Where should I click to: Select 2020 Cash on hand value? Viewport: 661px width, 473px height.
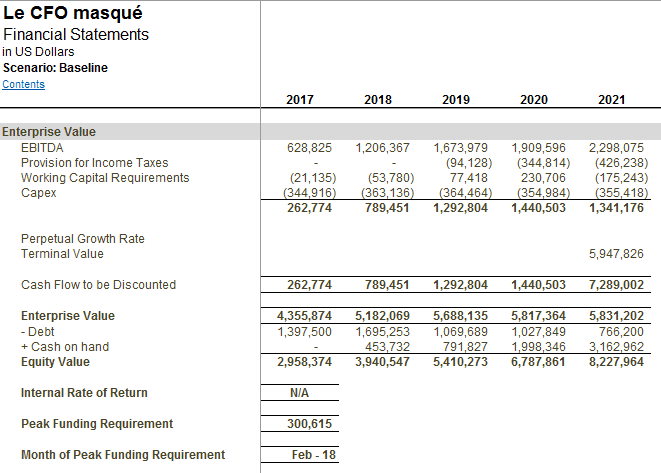(539, 347)
